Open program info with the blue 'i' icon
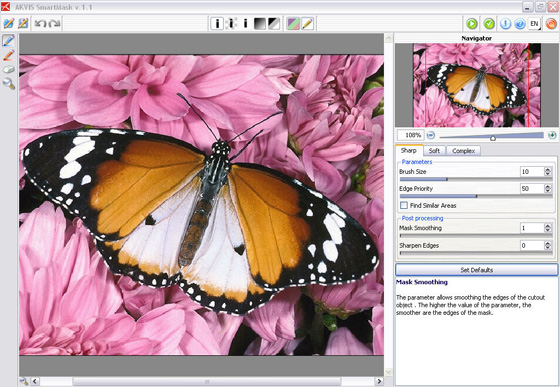The width and height of the screenshot is (560, 387). pos(505,24)
